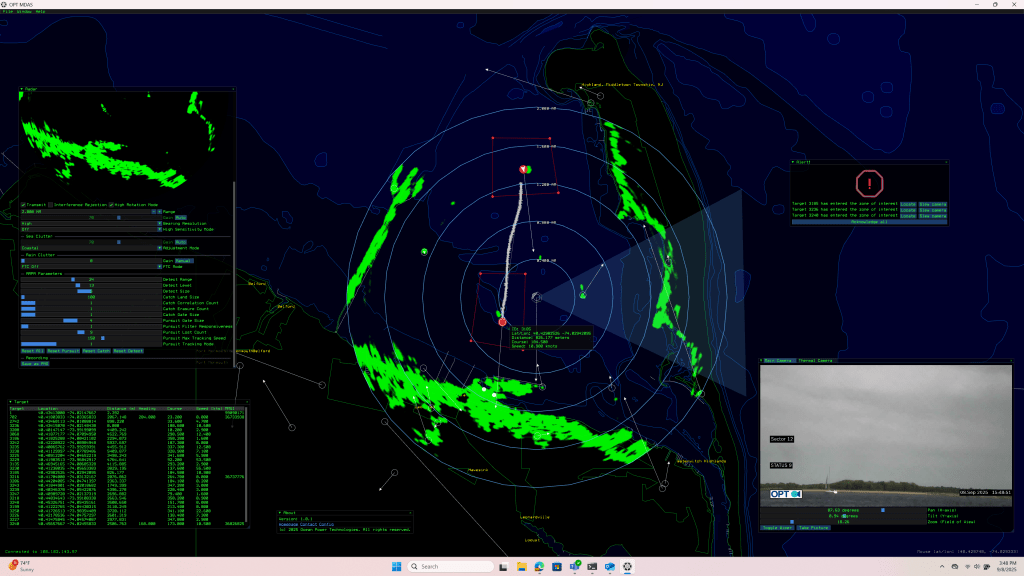Open the Sea Clutter Adjustment Mode dropdown

tap(158, 247)
